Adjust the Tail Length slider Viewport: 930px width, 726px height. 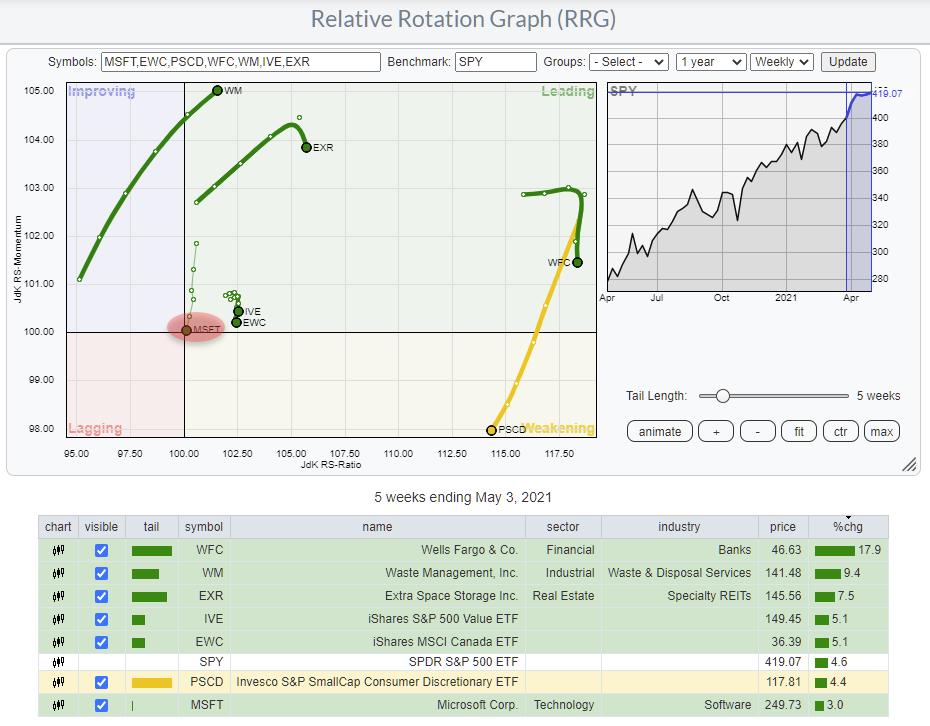722,396
